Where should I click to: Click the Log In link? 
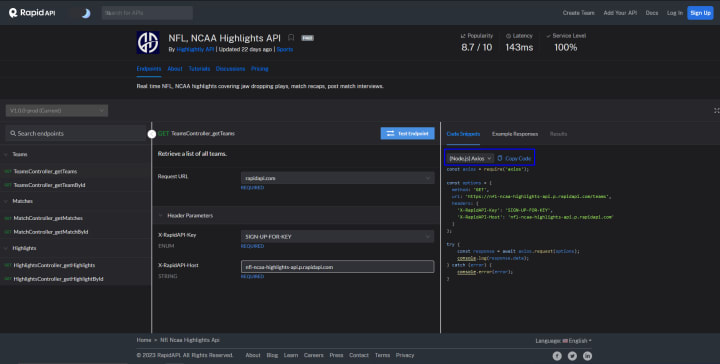pyautogui.click(x=675, y=13)
